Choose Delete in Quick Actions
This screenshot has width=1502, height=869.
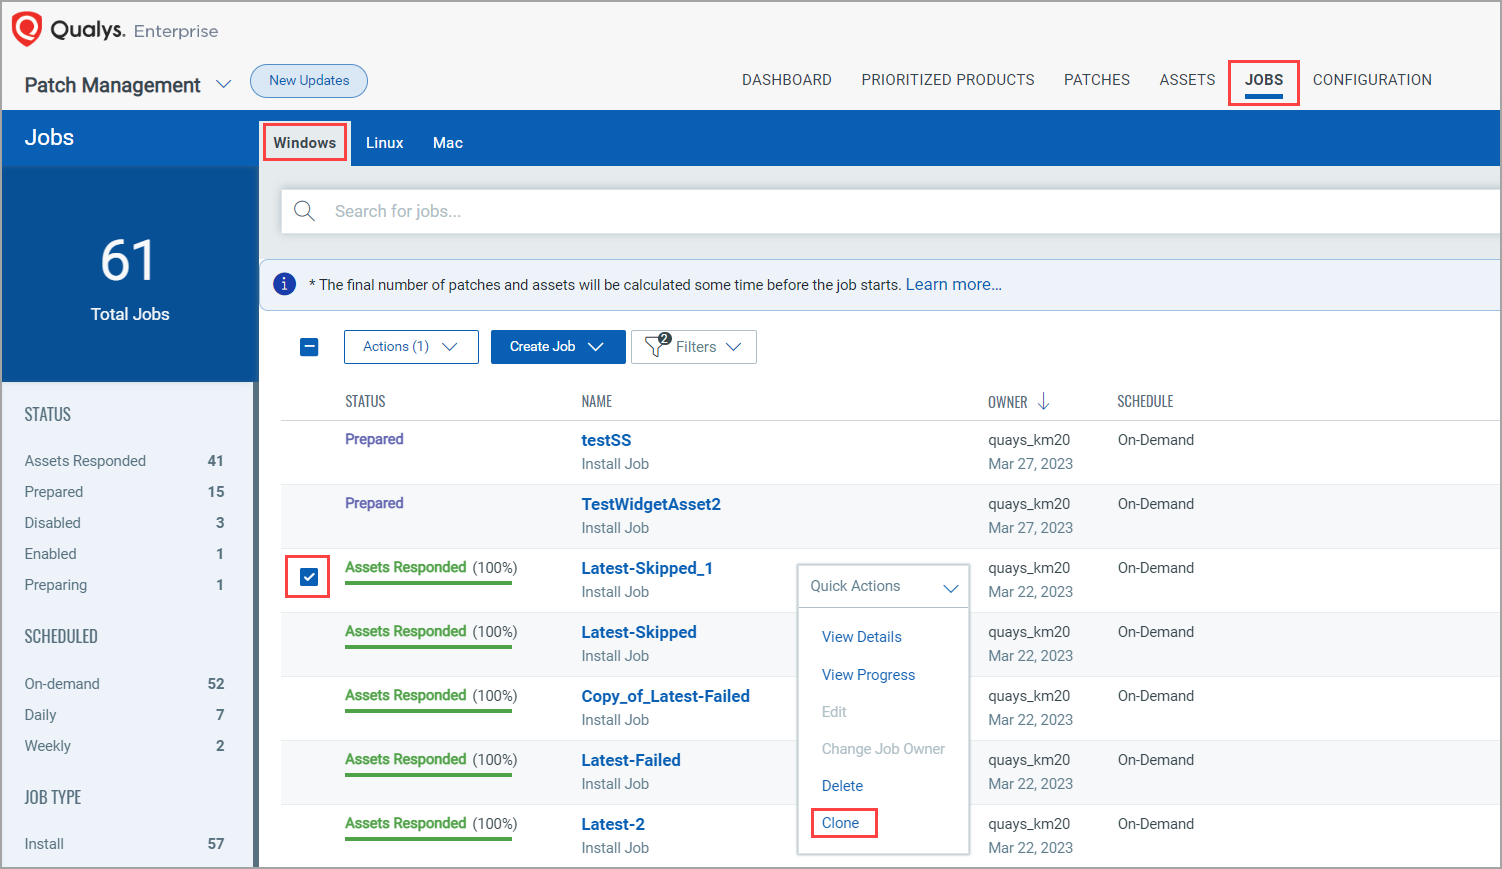pyautogui.click(x=842, y=786)
